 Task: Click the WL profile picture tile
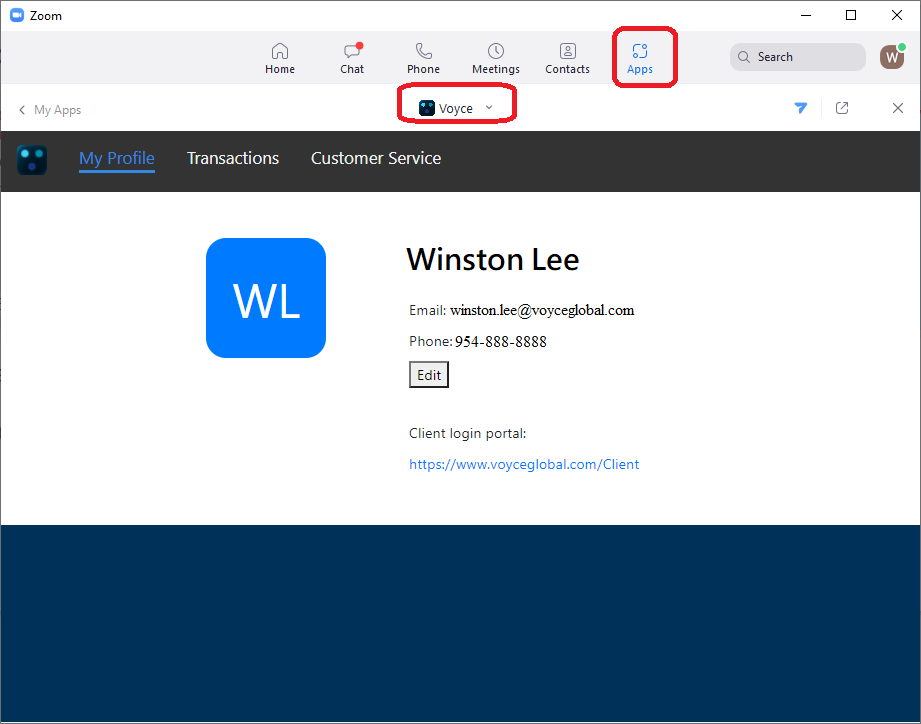pyautogui.click(x=266, y=298)
